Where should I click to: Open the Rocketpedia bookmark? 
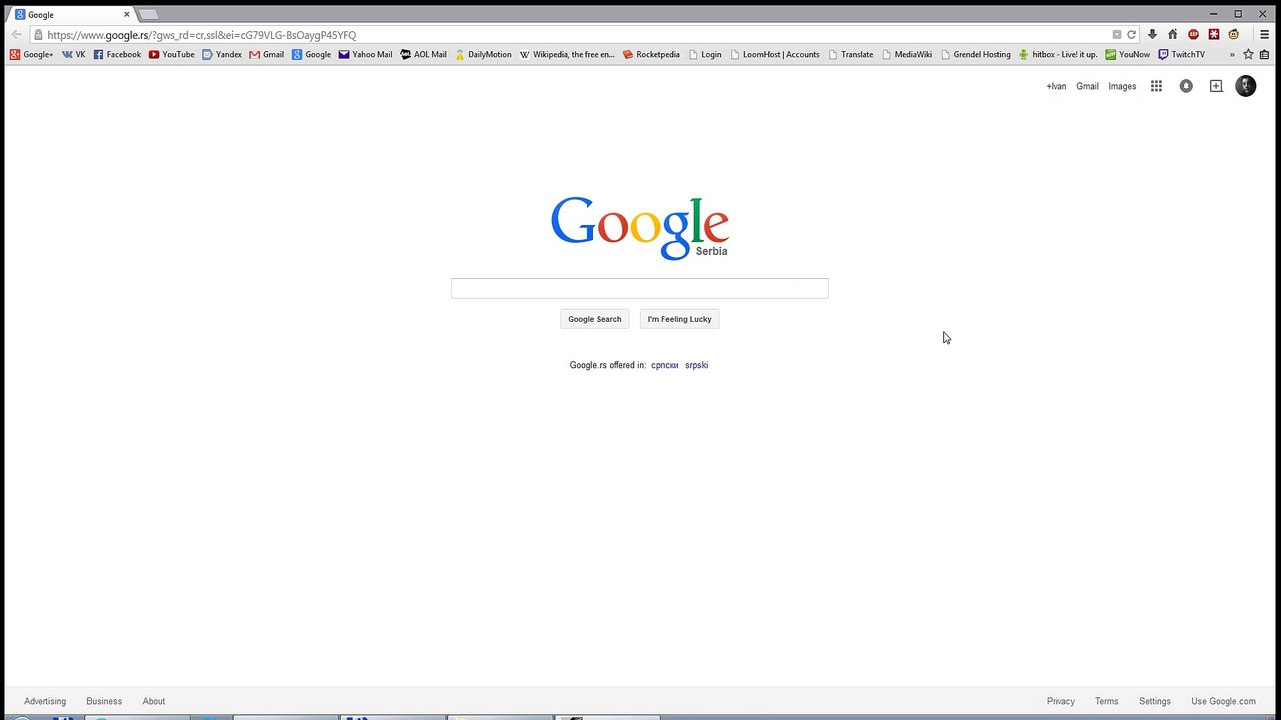(x=651, y=54)
